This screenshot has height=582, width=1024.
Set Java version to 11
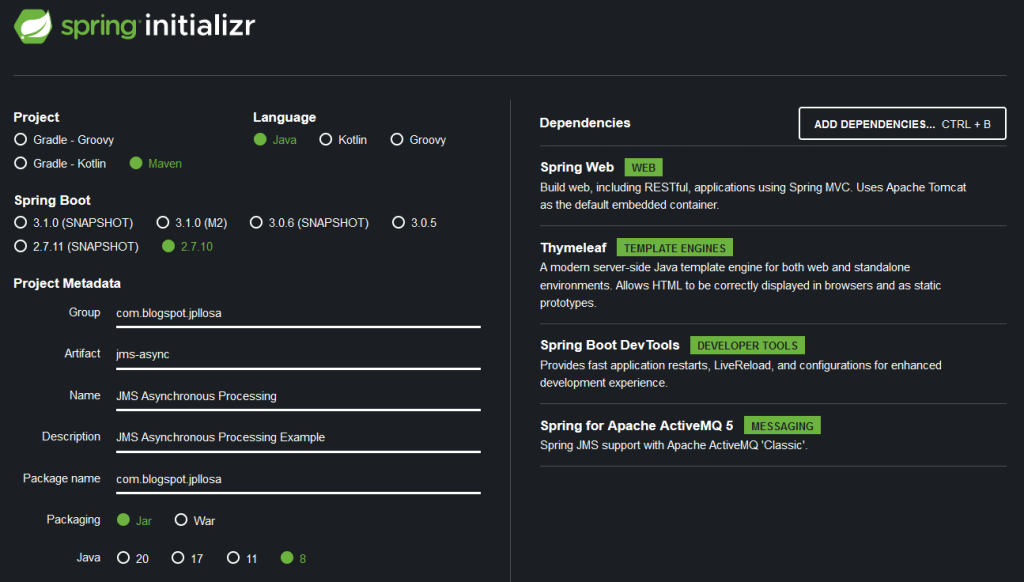coord(233,558)
